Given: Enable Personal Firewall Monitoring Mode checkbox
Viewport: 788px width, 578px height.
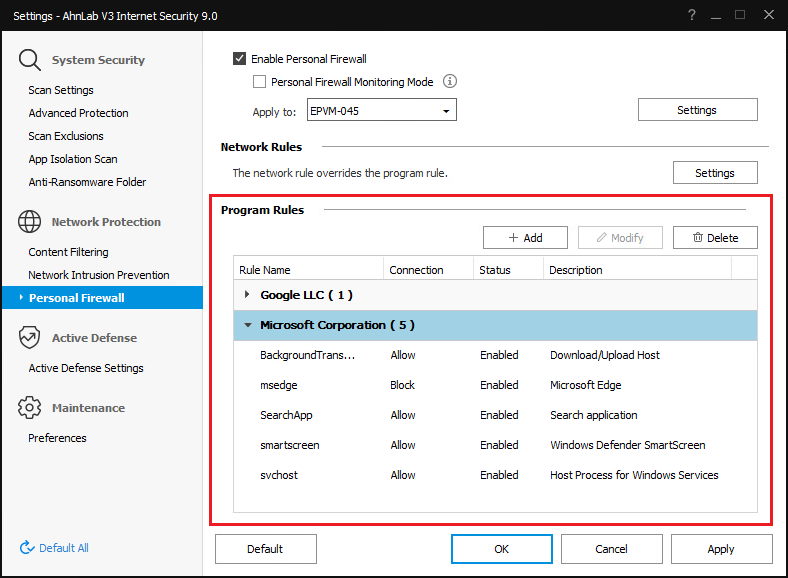Looking at the screenshot, I should (259, 81).
